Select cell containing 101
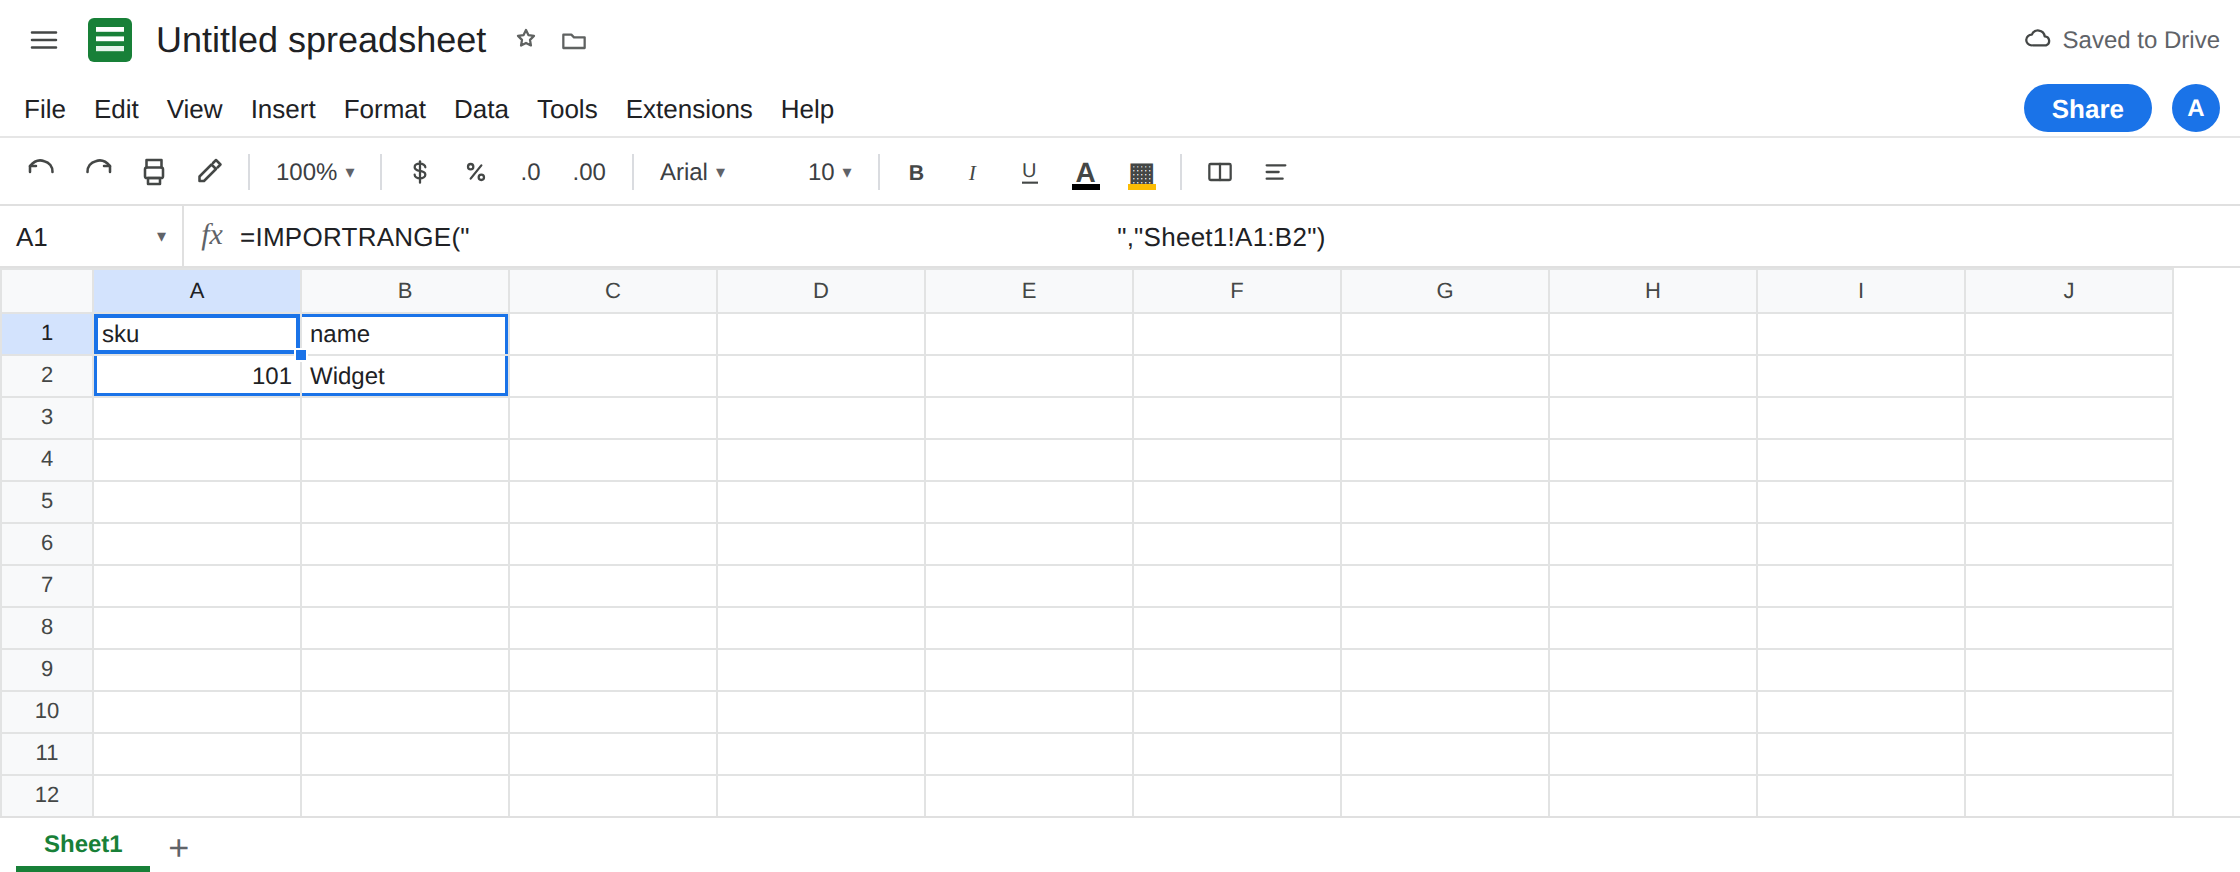Viewport: 2240px width, 872px height. click(x=197, y=376)
